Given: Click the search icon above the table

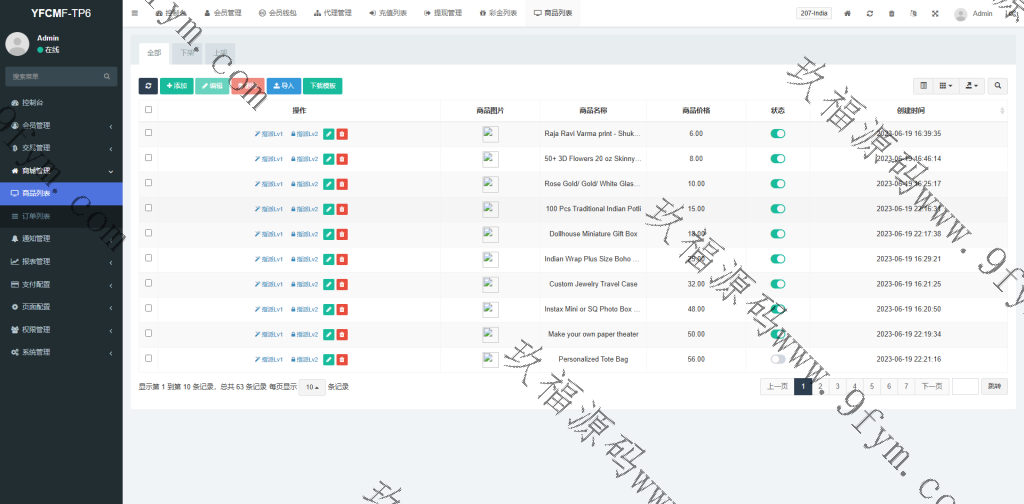Looking at the screenshot, I should [x=998, y=86].
